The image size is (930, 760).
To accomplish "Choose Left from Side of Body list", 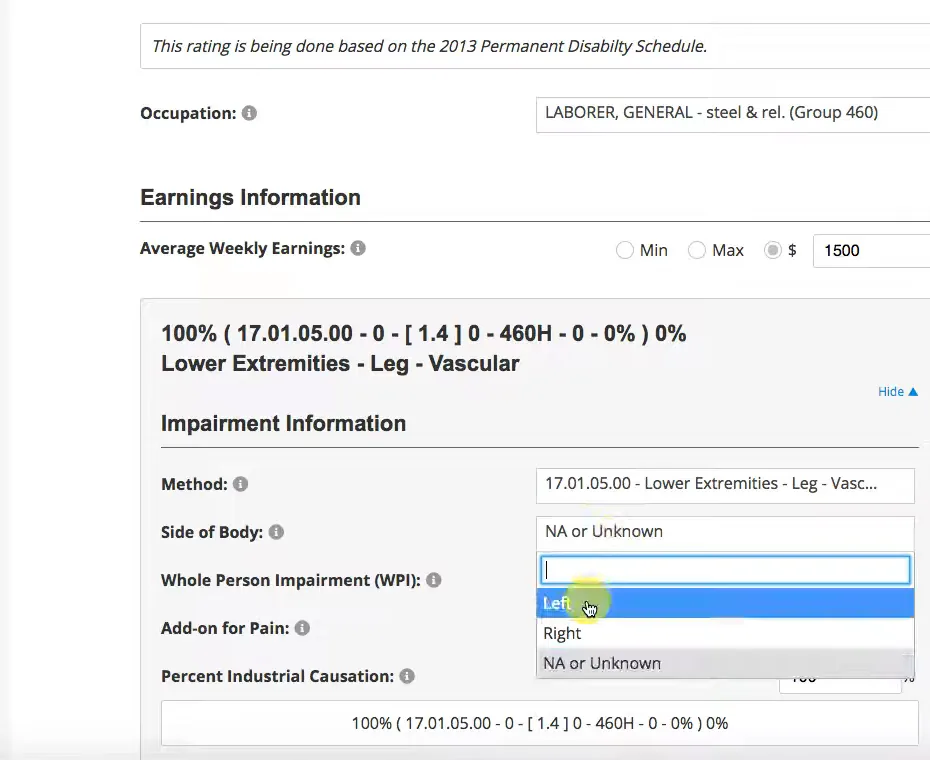I will pyautogui.click(x=725, y=603).
